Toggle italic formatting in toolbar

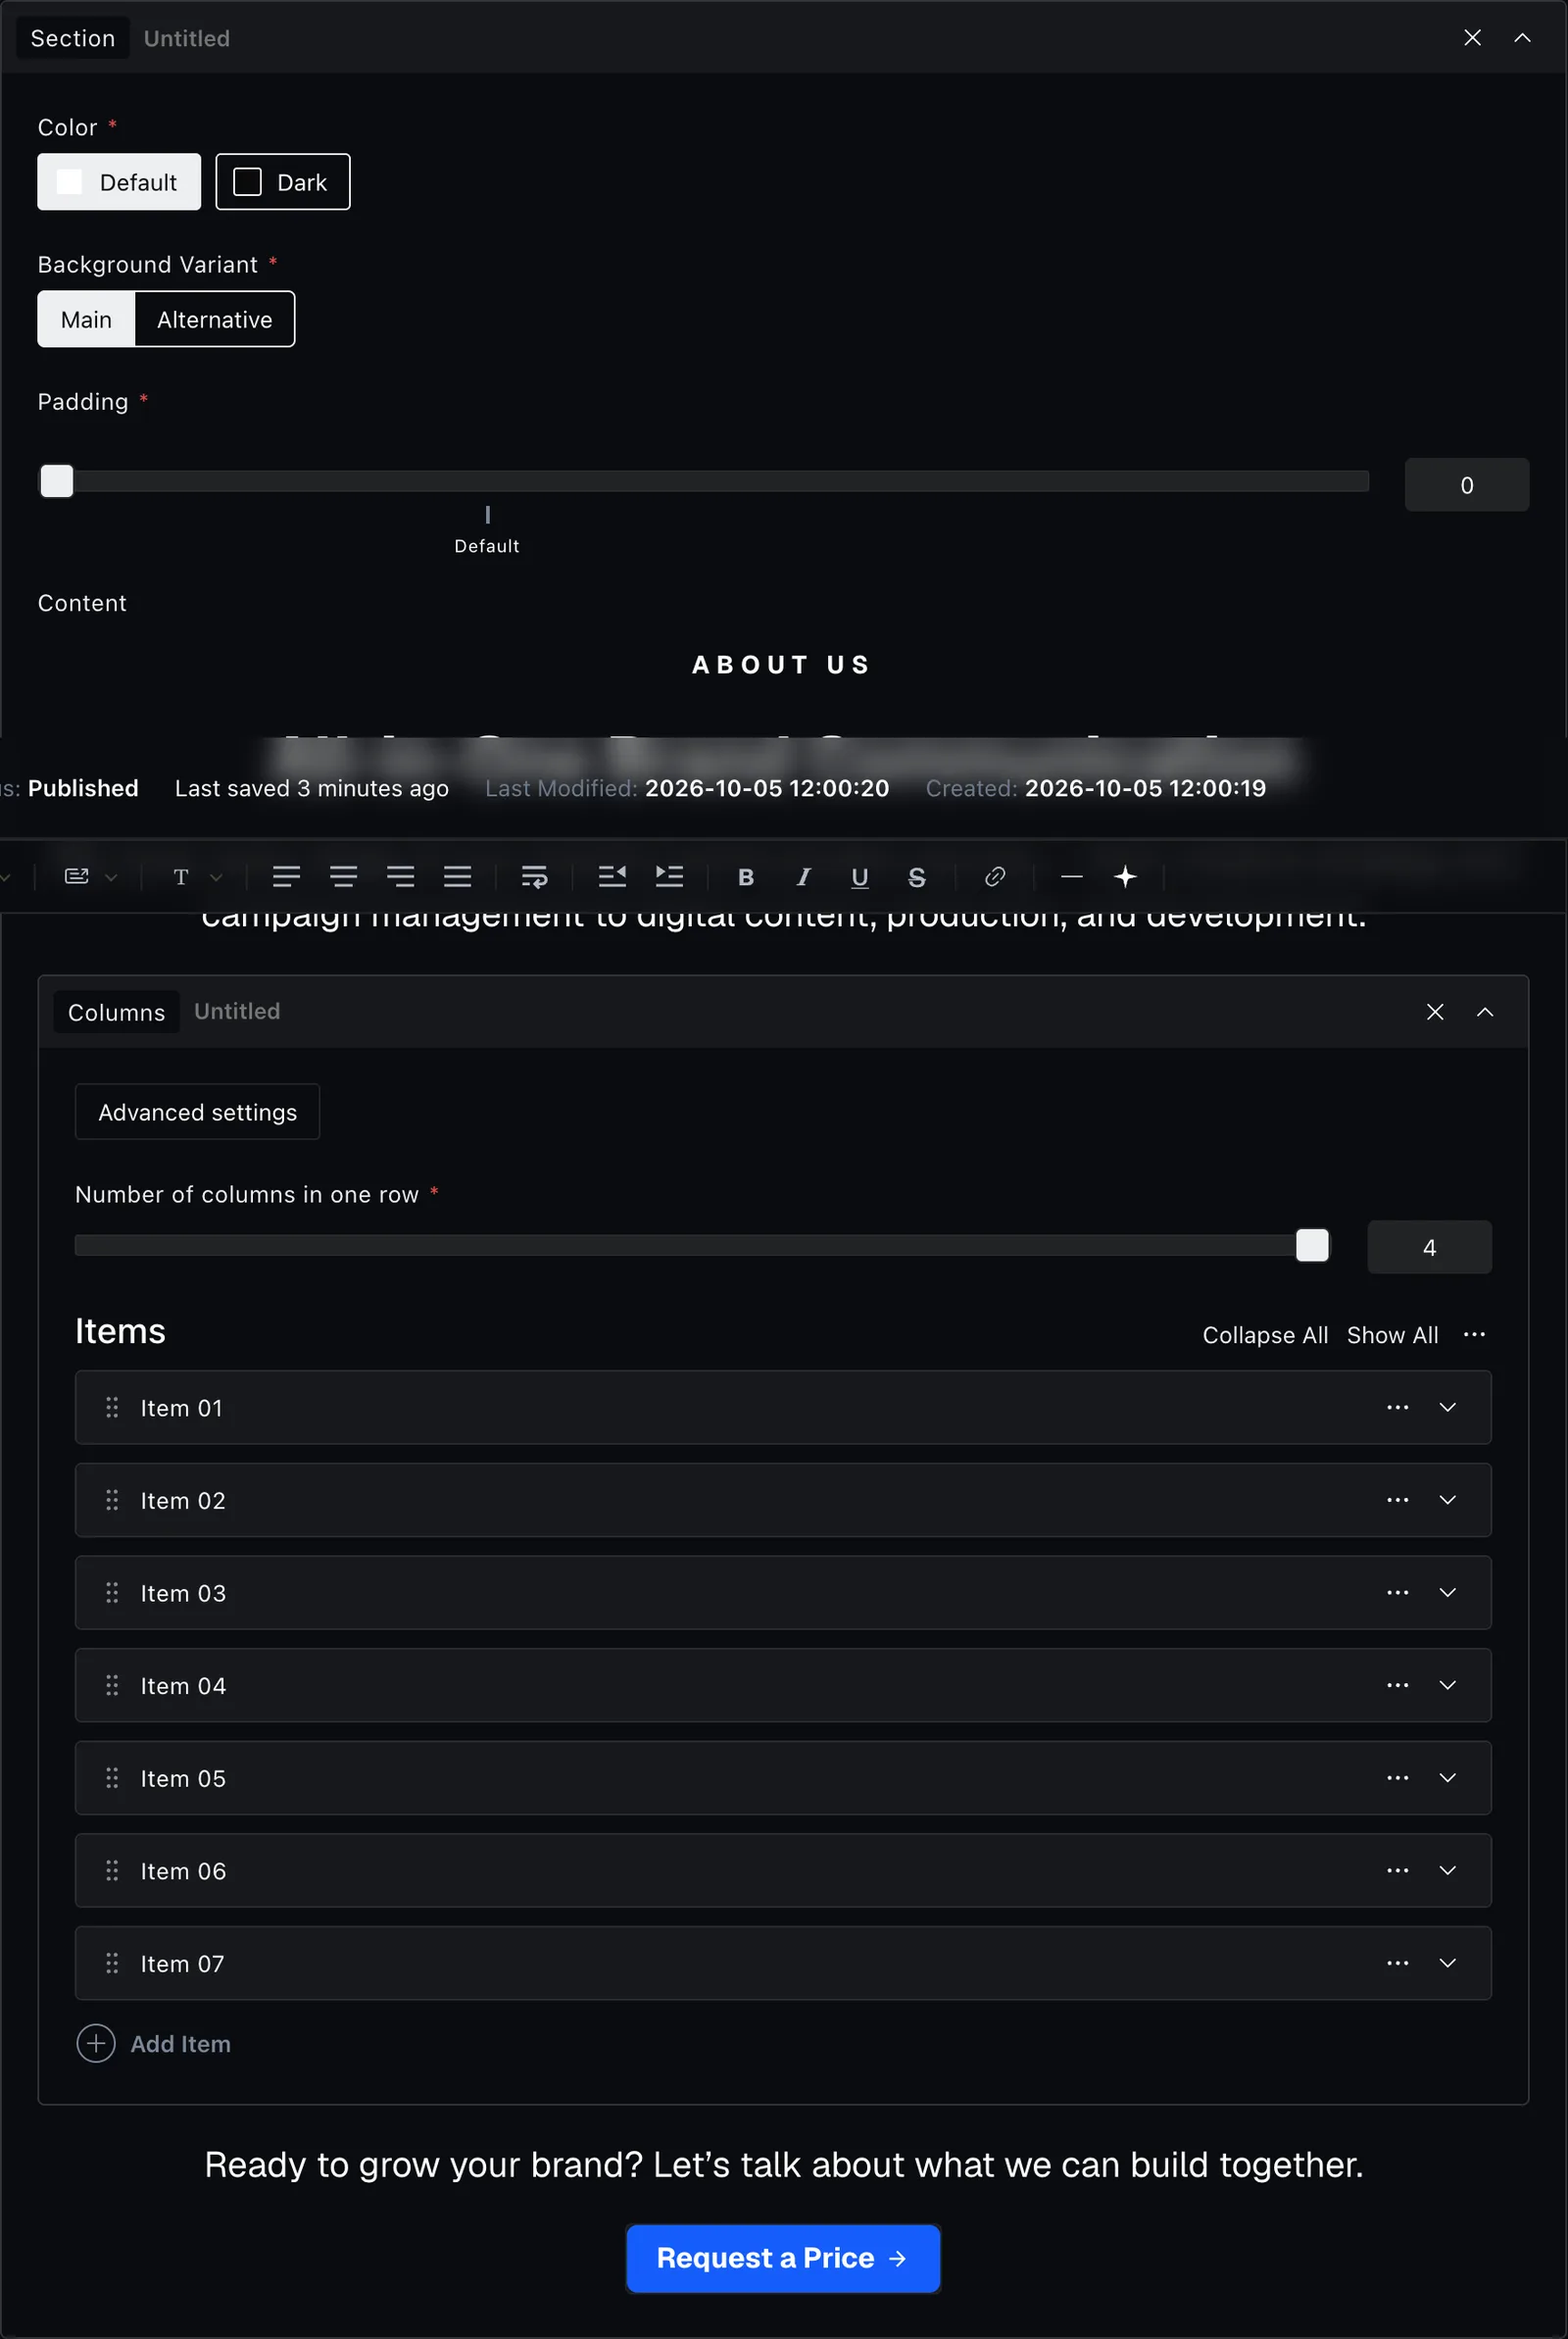pyautogui.click(x=802, y=877)
